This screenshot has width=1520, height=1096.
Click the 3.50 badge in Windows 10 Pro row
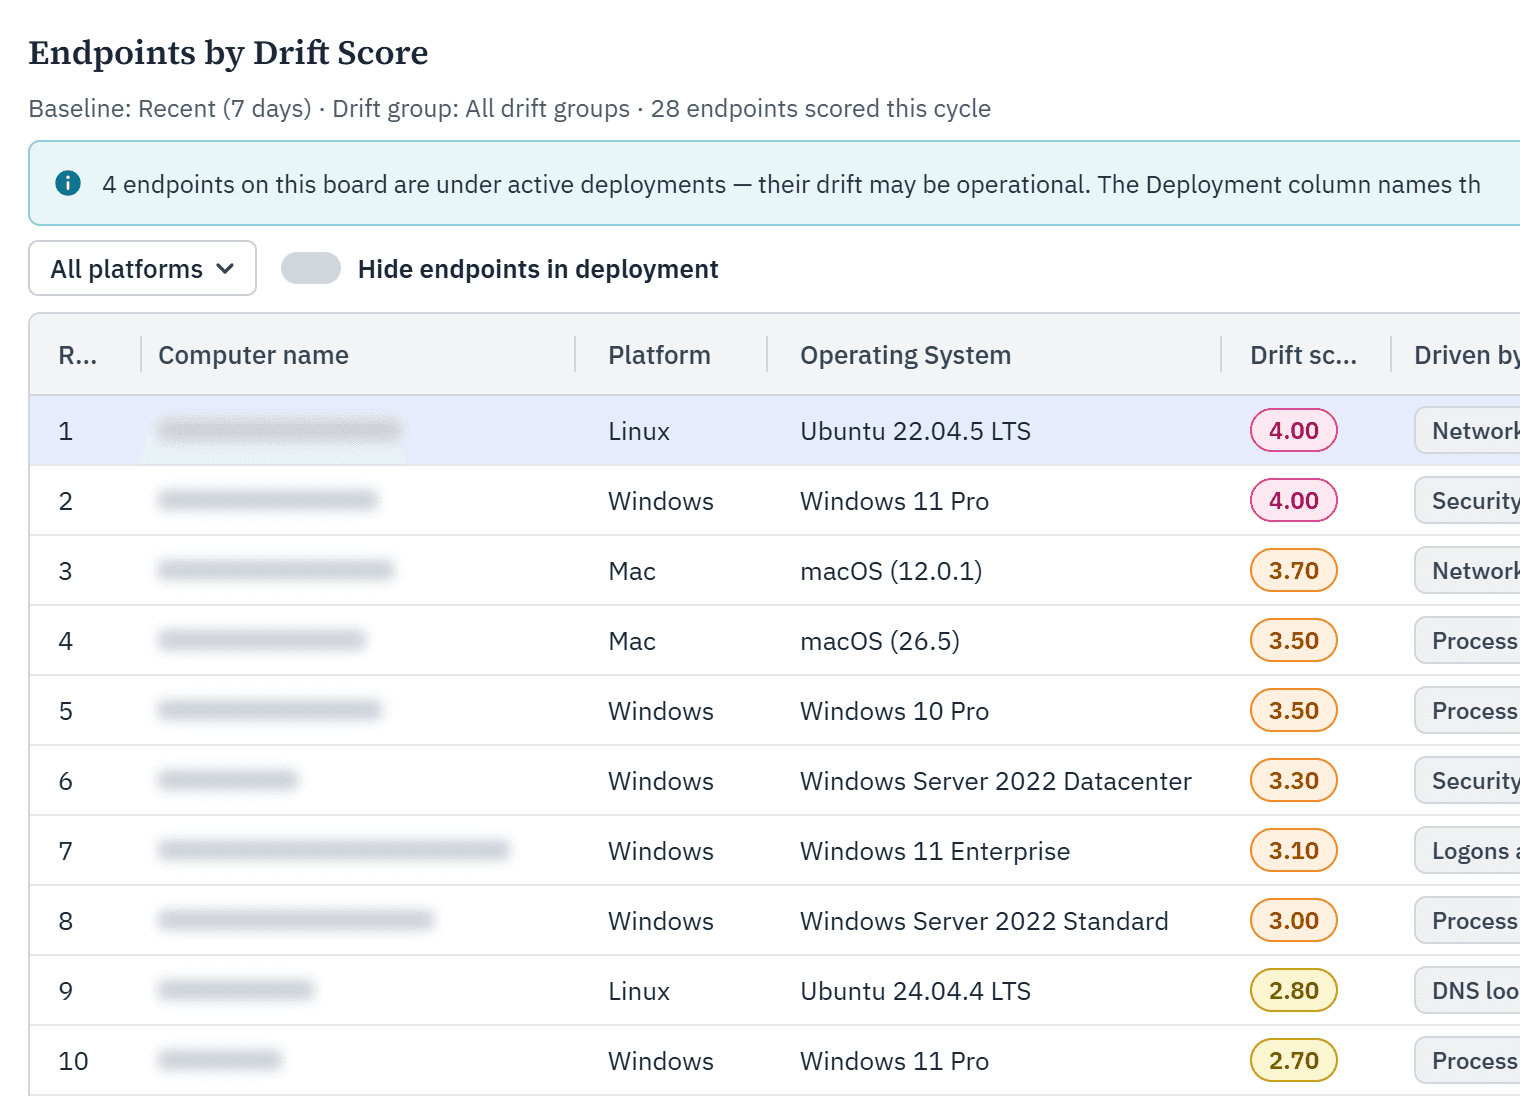1294,710
